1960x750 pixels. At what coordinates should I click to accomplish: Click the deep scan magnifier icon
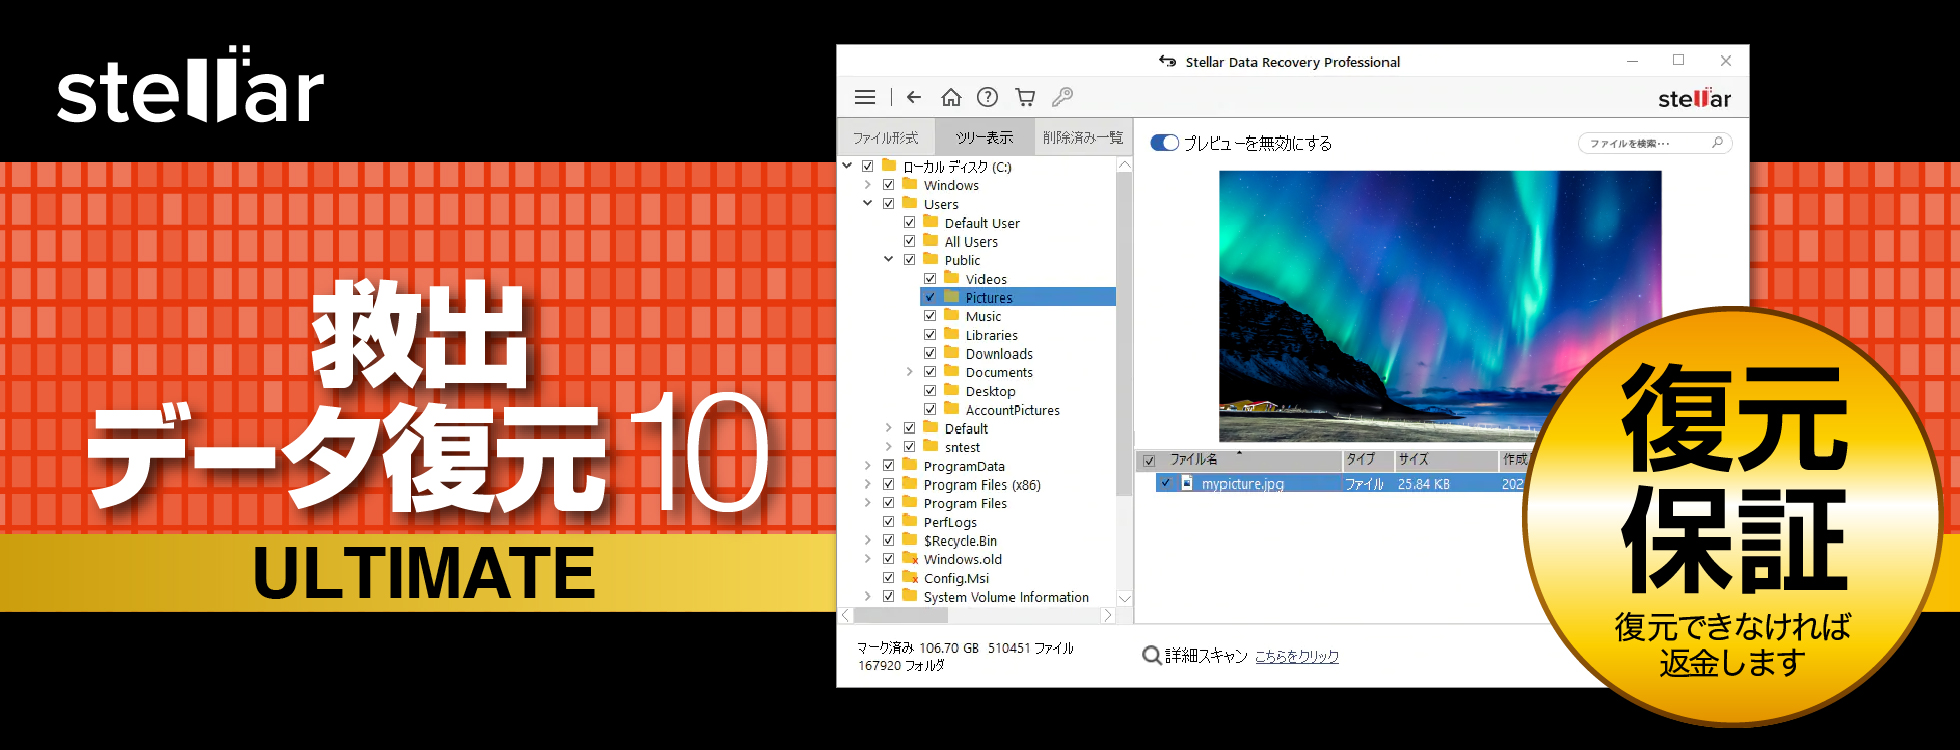tap(1152, 656)
